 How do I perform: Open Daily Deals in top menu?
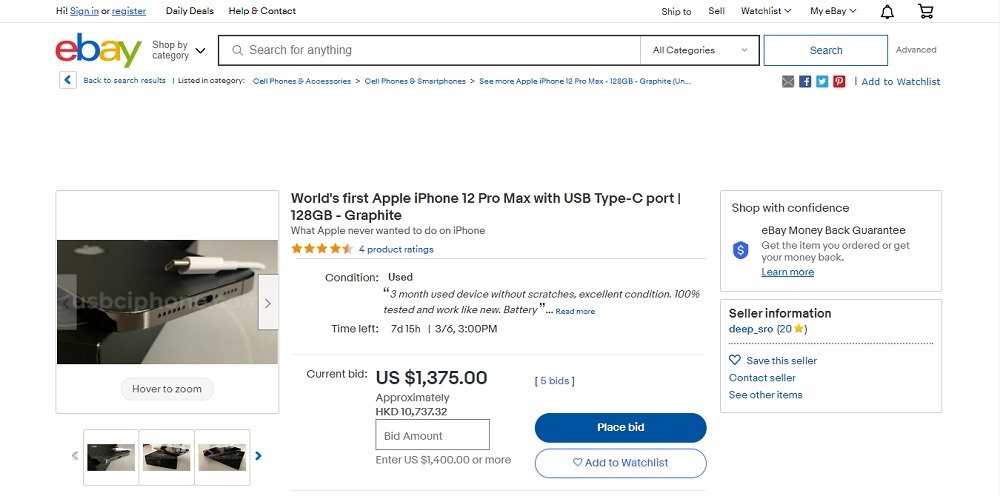(190, 11)
